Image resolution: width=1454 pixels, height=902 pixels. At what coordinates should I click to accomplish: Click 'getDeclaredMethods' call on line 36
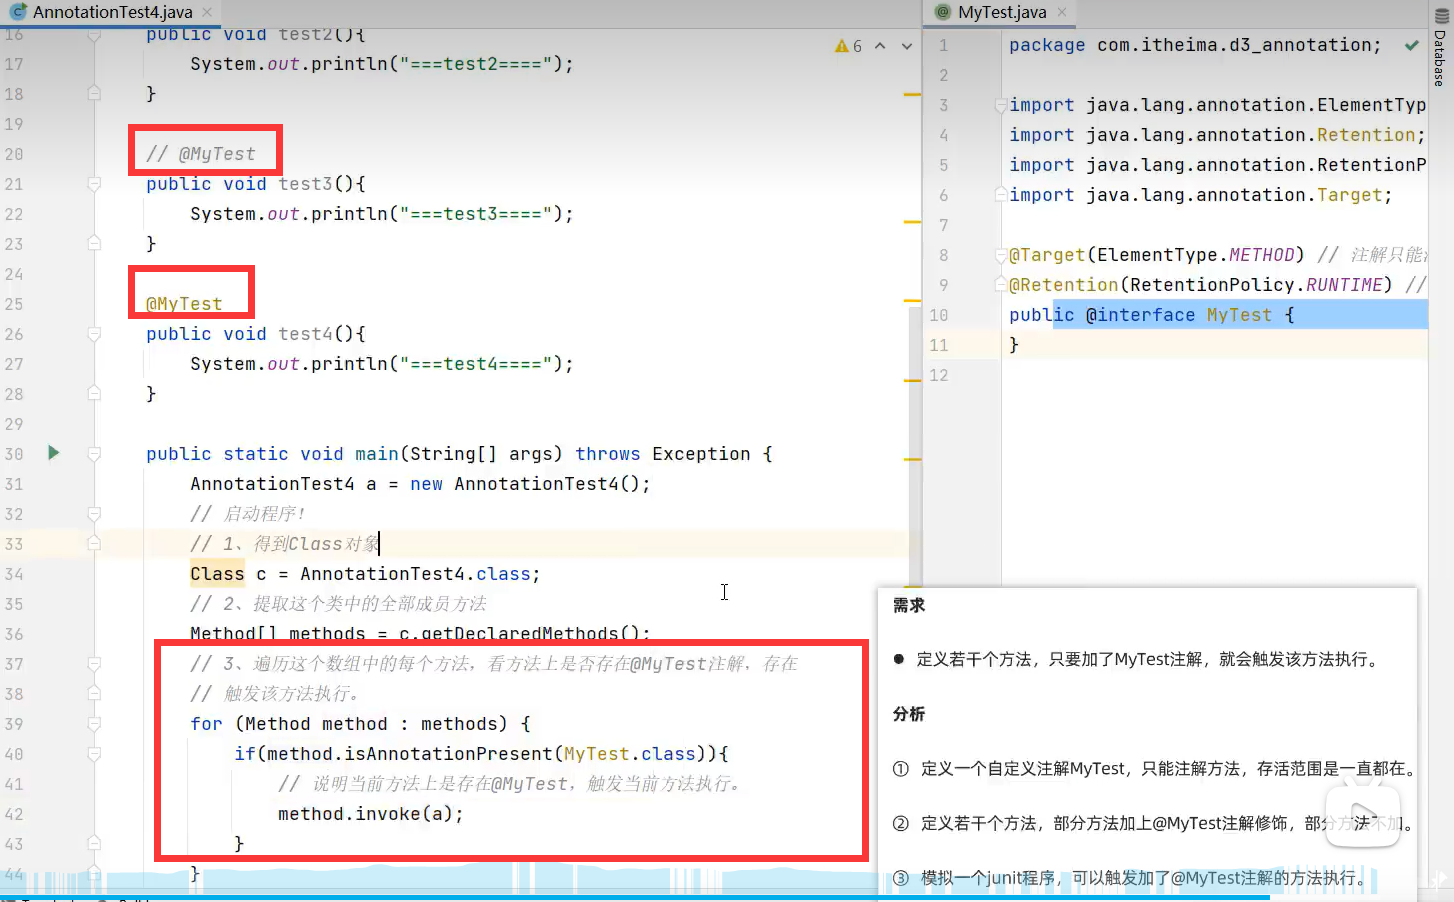pos(520,634)
